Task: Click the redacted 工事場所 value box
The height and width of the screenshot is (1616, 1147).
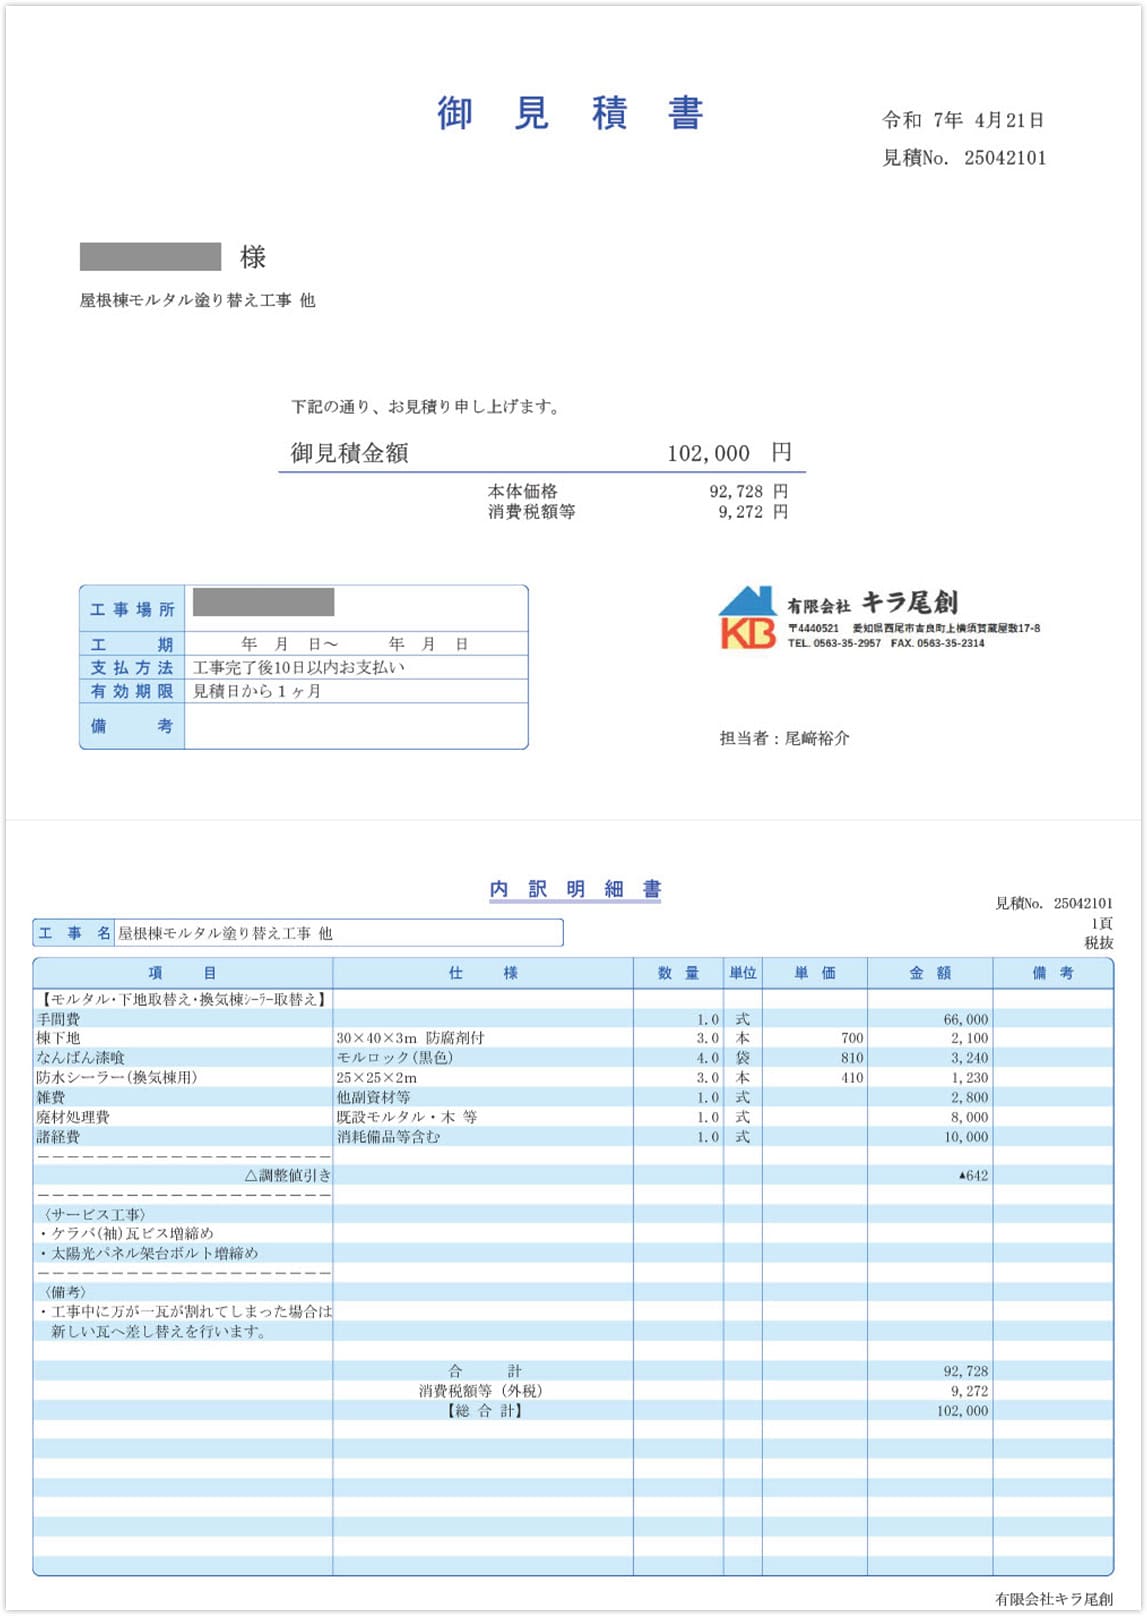Action: [263, 602]
